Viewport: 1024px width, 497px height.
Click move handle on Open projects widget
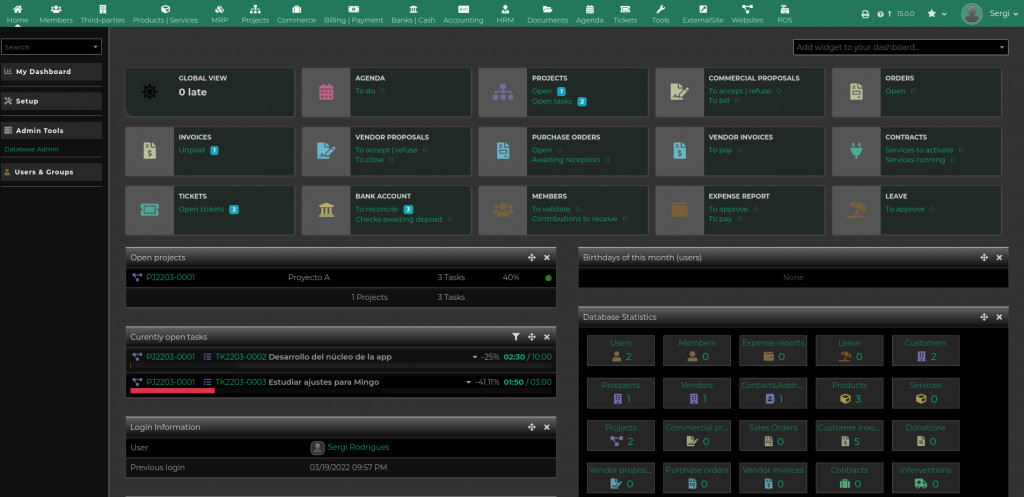click(x=532, y=257)
